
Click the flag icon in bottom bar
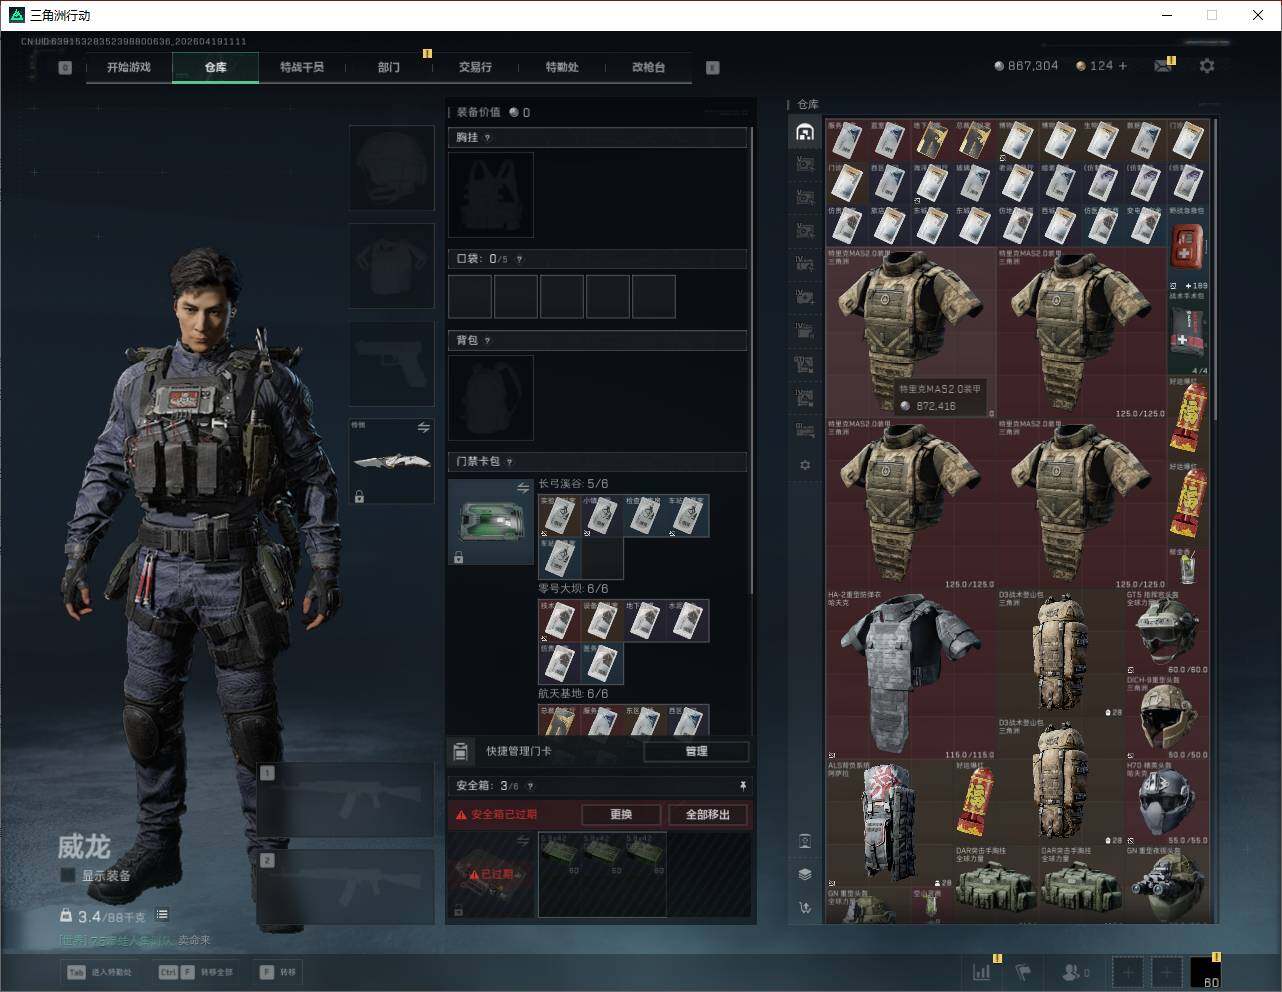[x=1023, y=972]
